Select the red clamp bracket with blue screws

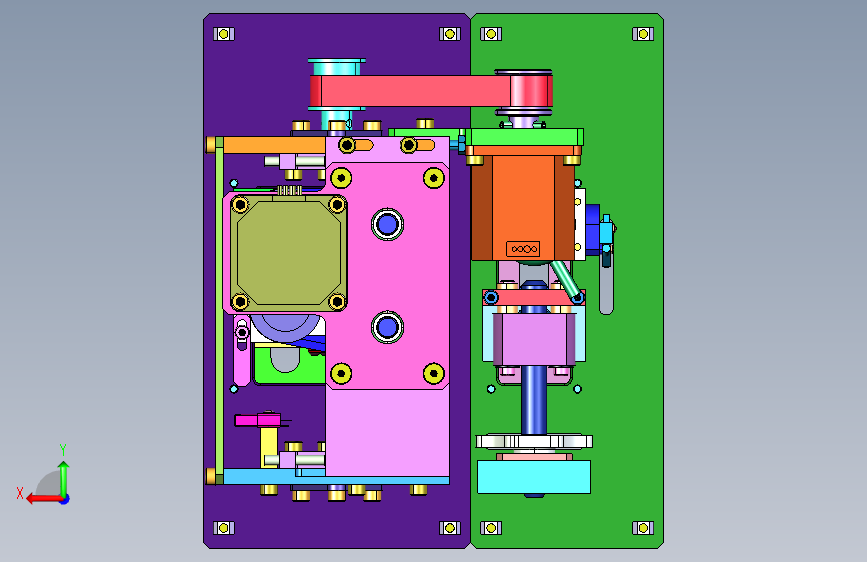click(x=534, y=298)
